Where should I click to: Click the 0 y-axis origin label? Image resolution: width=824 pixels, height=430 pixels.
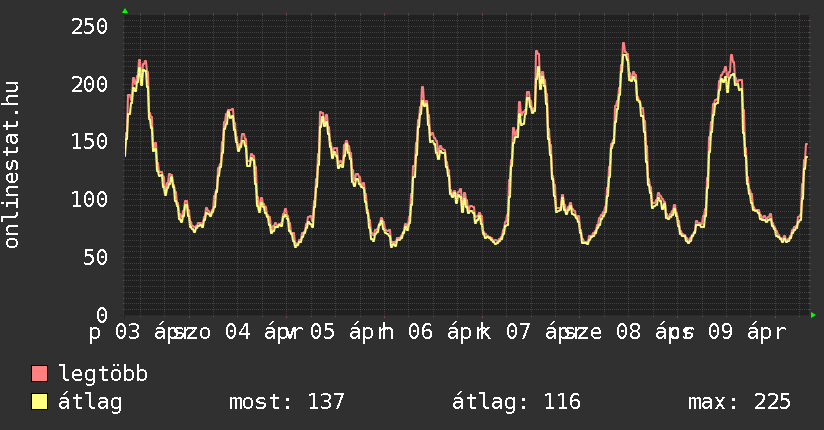click(101, 315)
